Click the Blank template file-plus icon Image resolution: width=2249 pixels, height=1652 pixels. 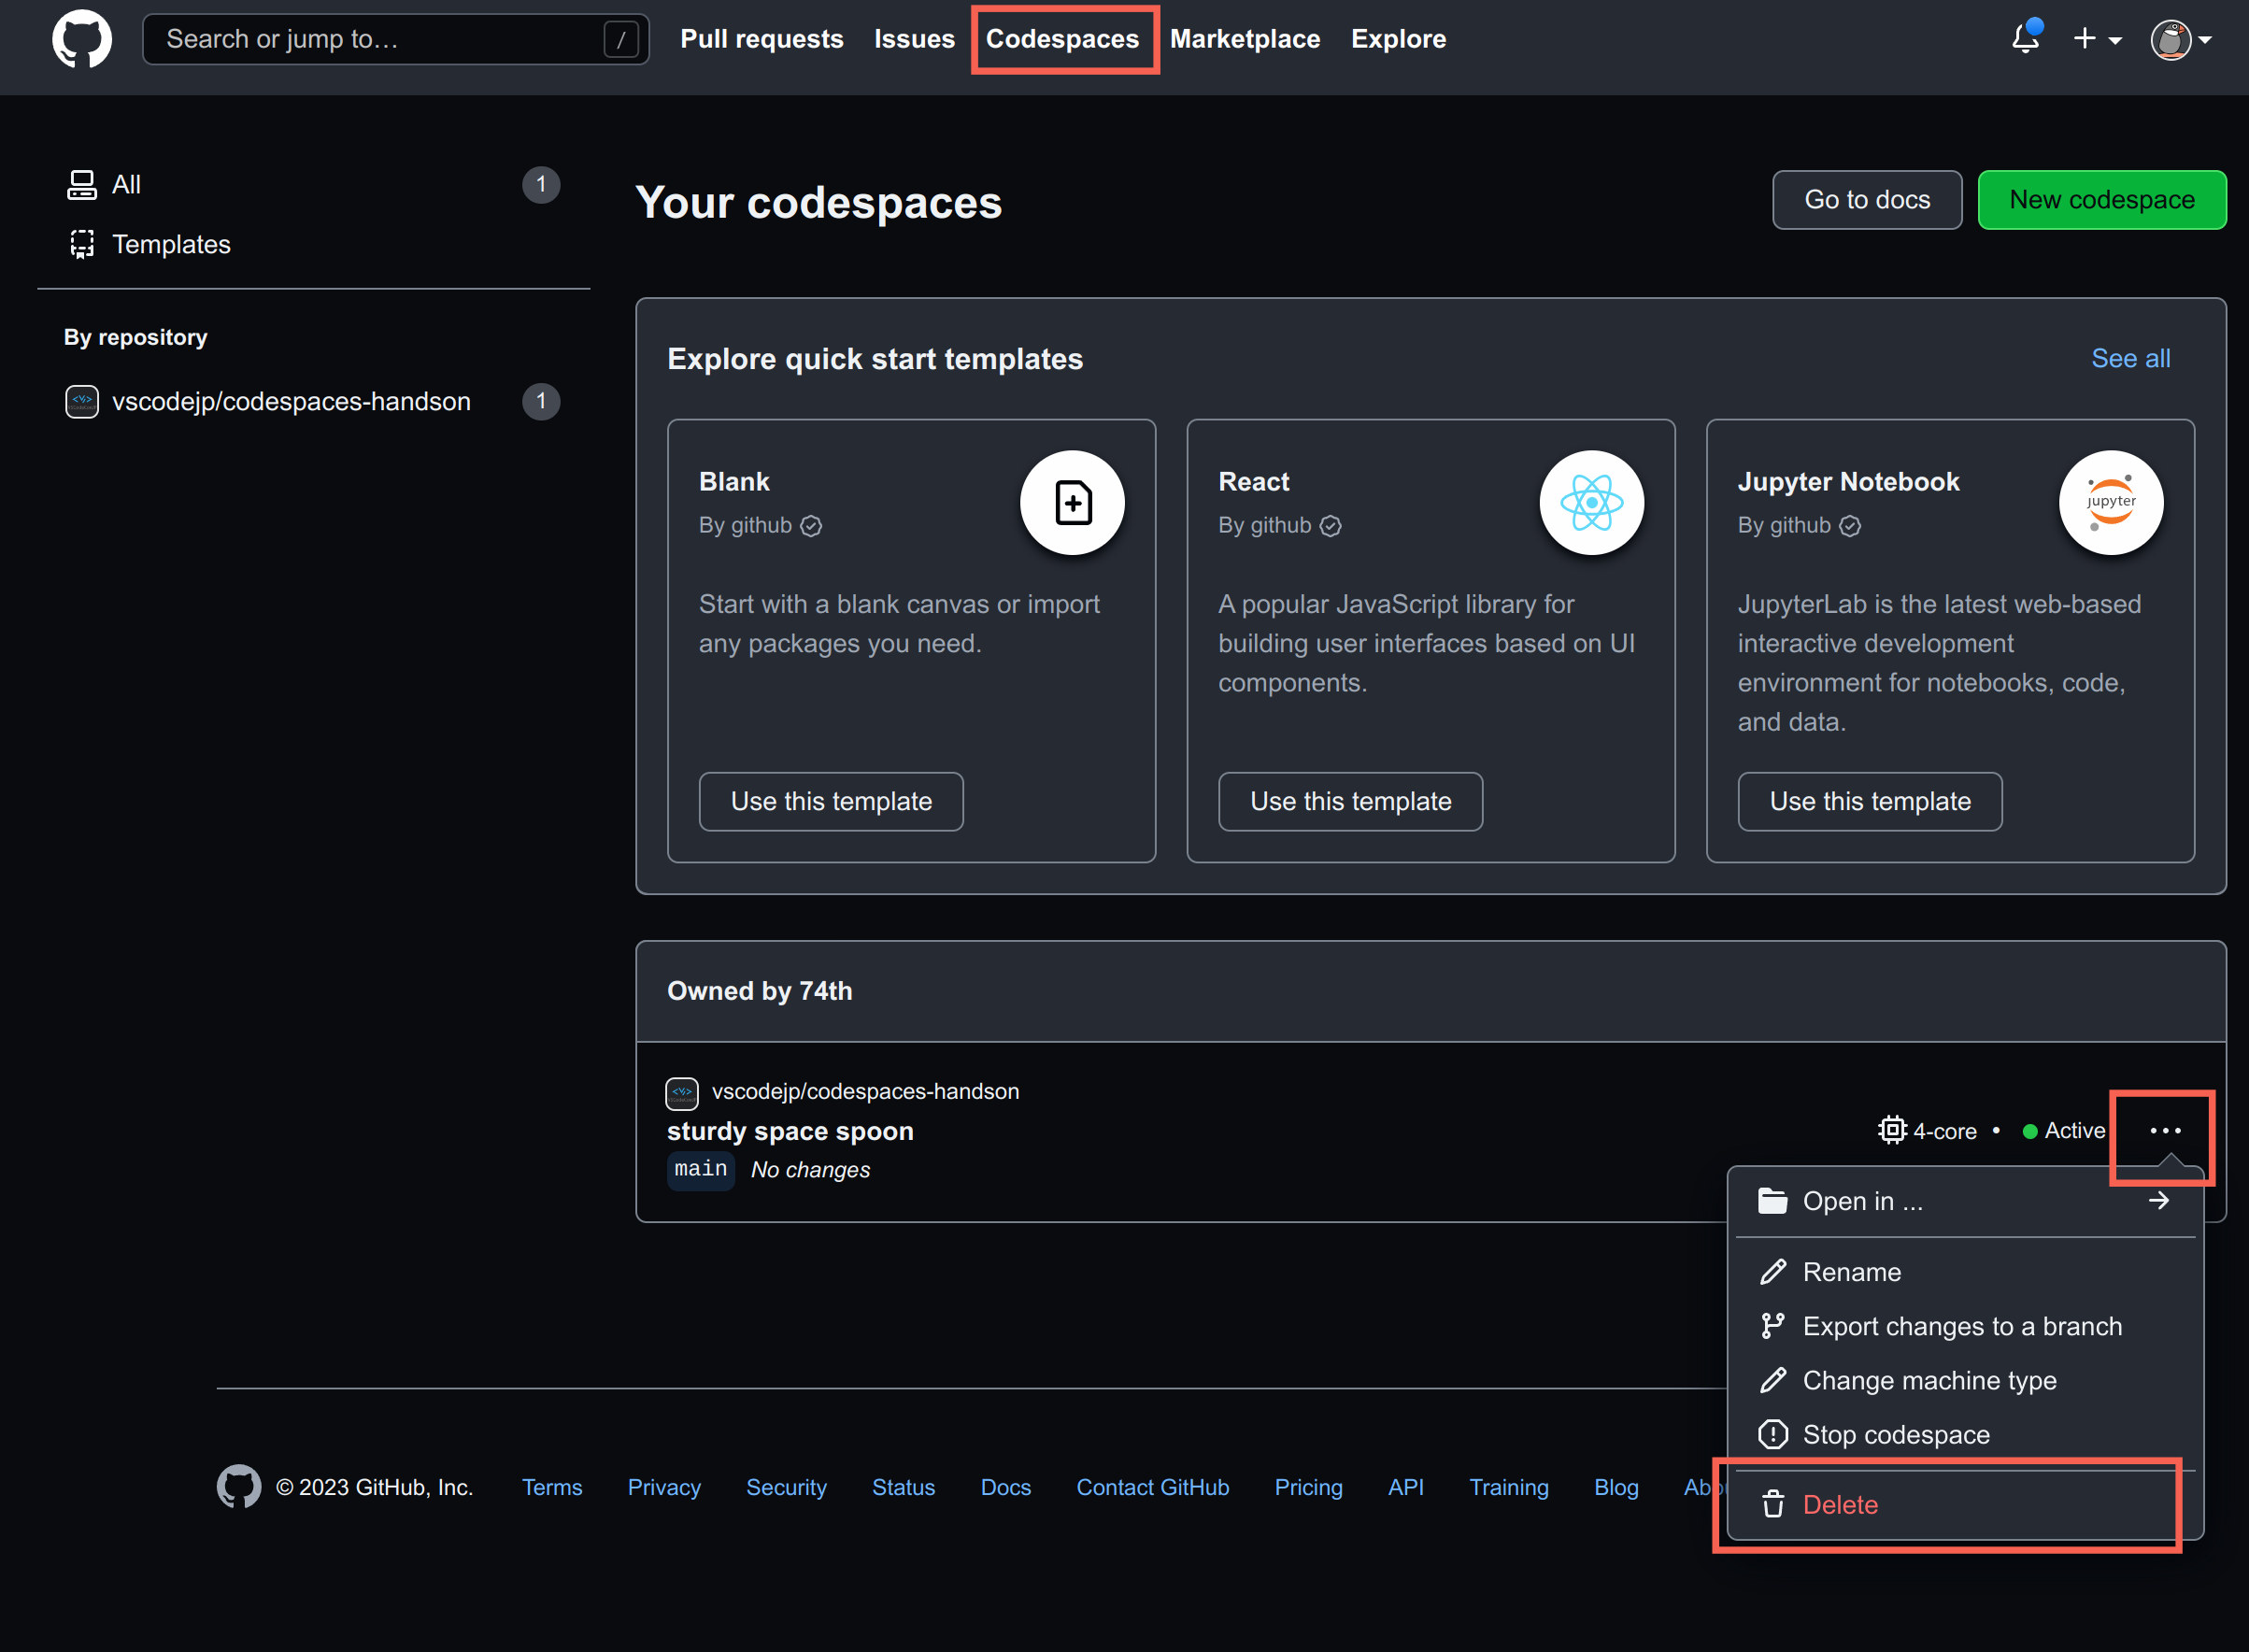coord(1072,502)
